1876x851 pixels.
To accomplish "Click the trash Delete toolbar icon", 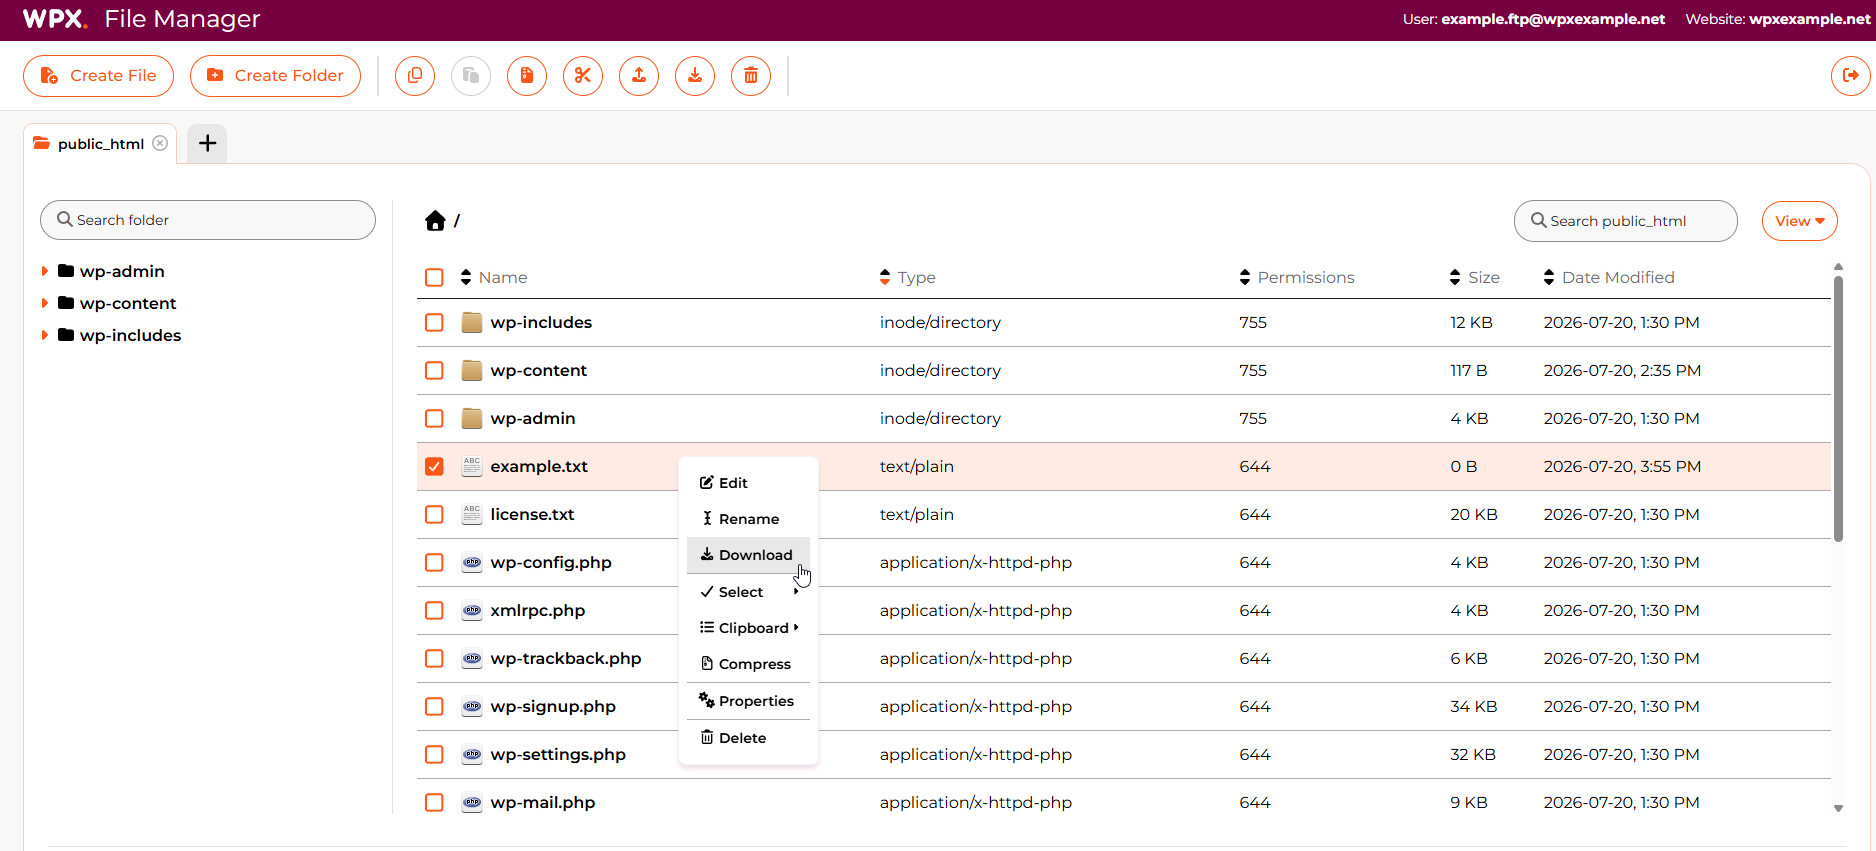I will (751, 76).
